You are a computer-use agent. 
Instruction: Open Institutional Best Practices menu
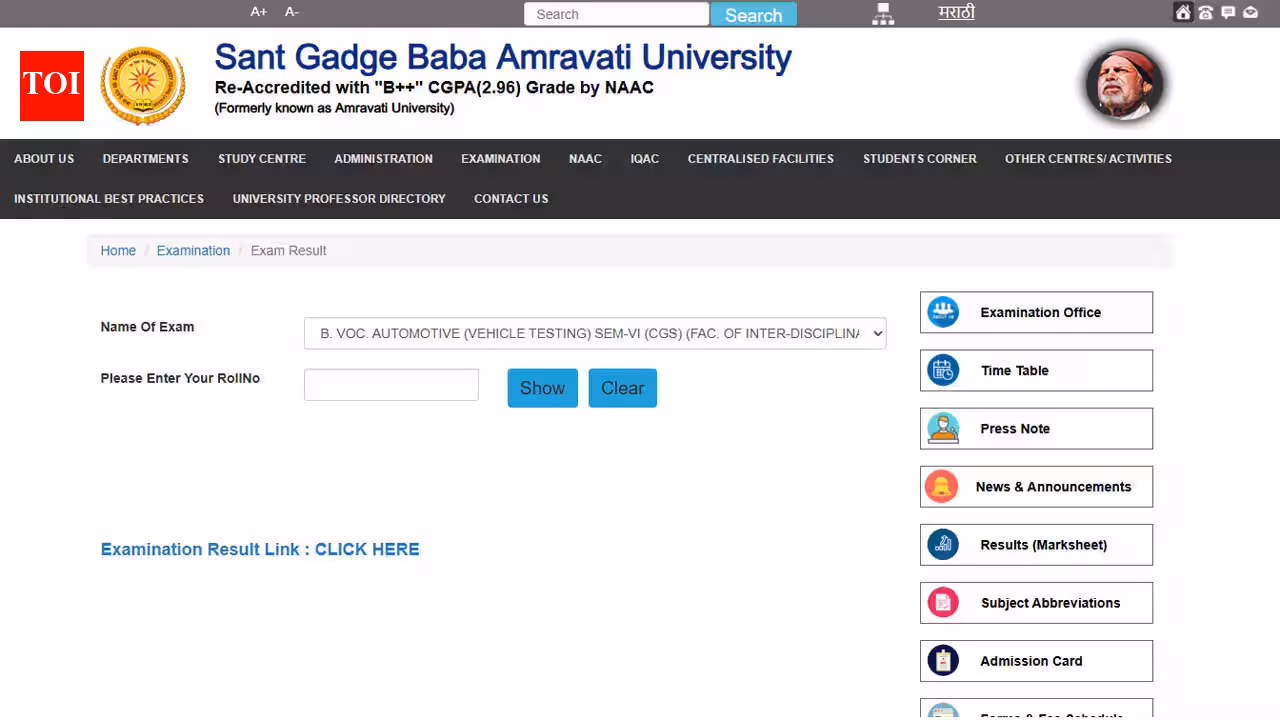click(109, 199)
